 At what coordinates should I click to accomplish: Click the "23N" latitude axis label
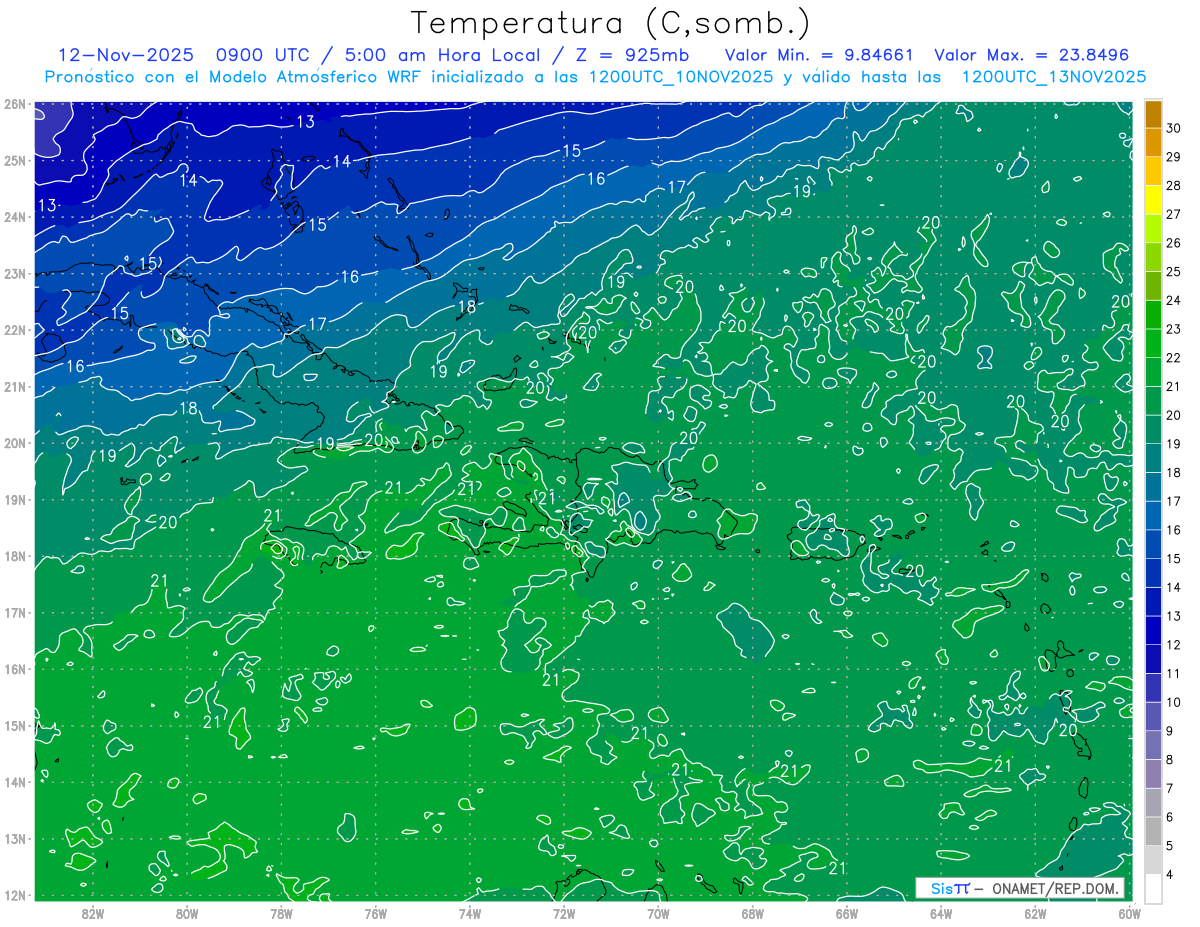15,273
